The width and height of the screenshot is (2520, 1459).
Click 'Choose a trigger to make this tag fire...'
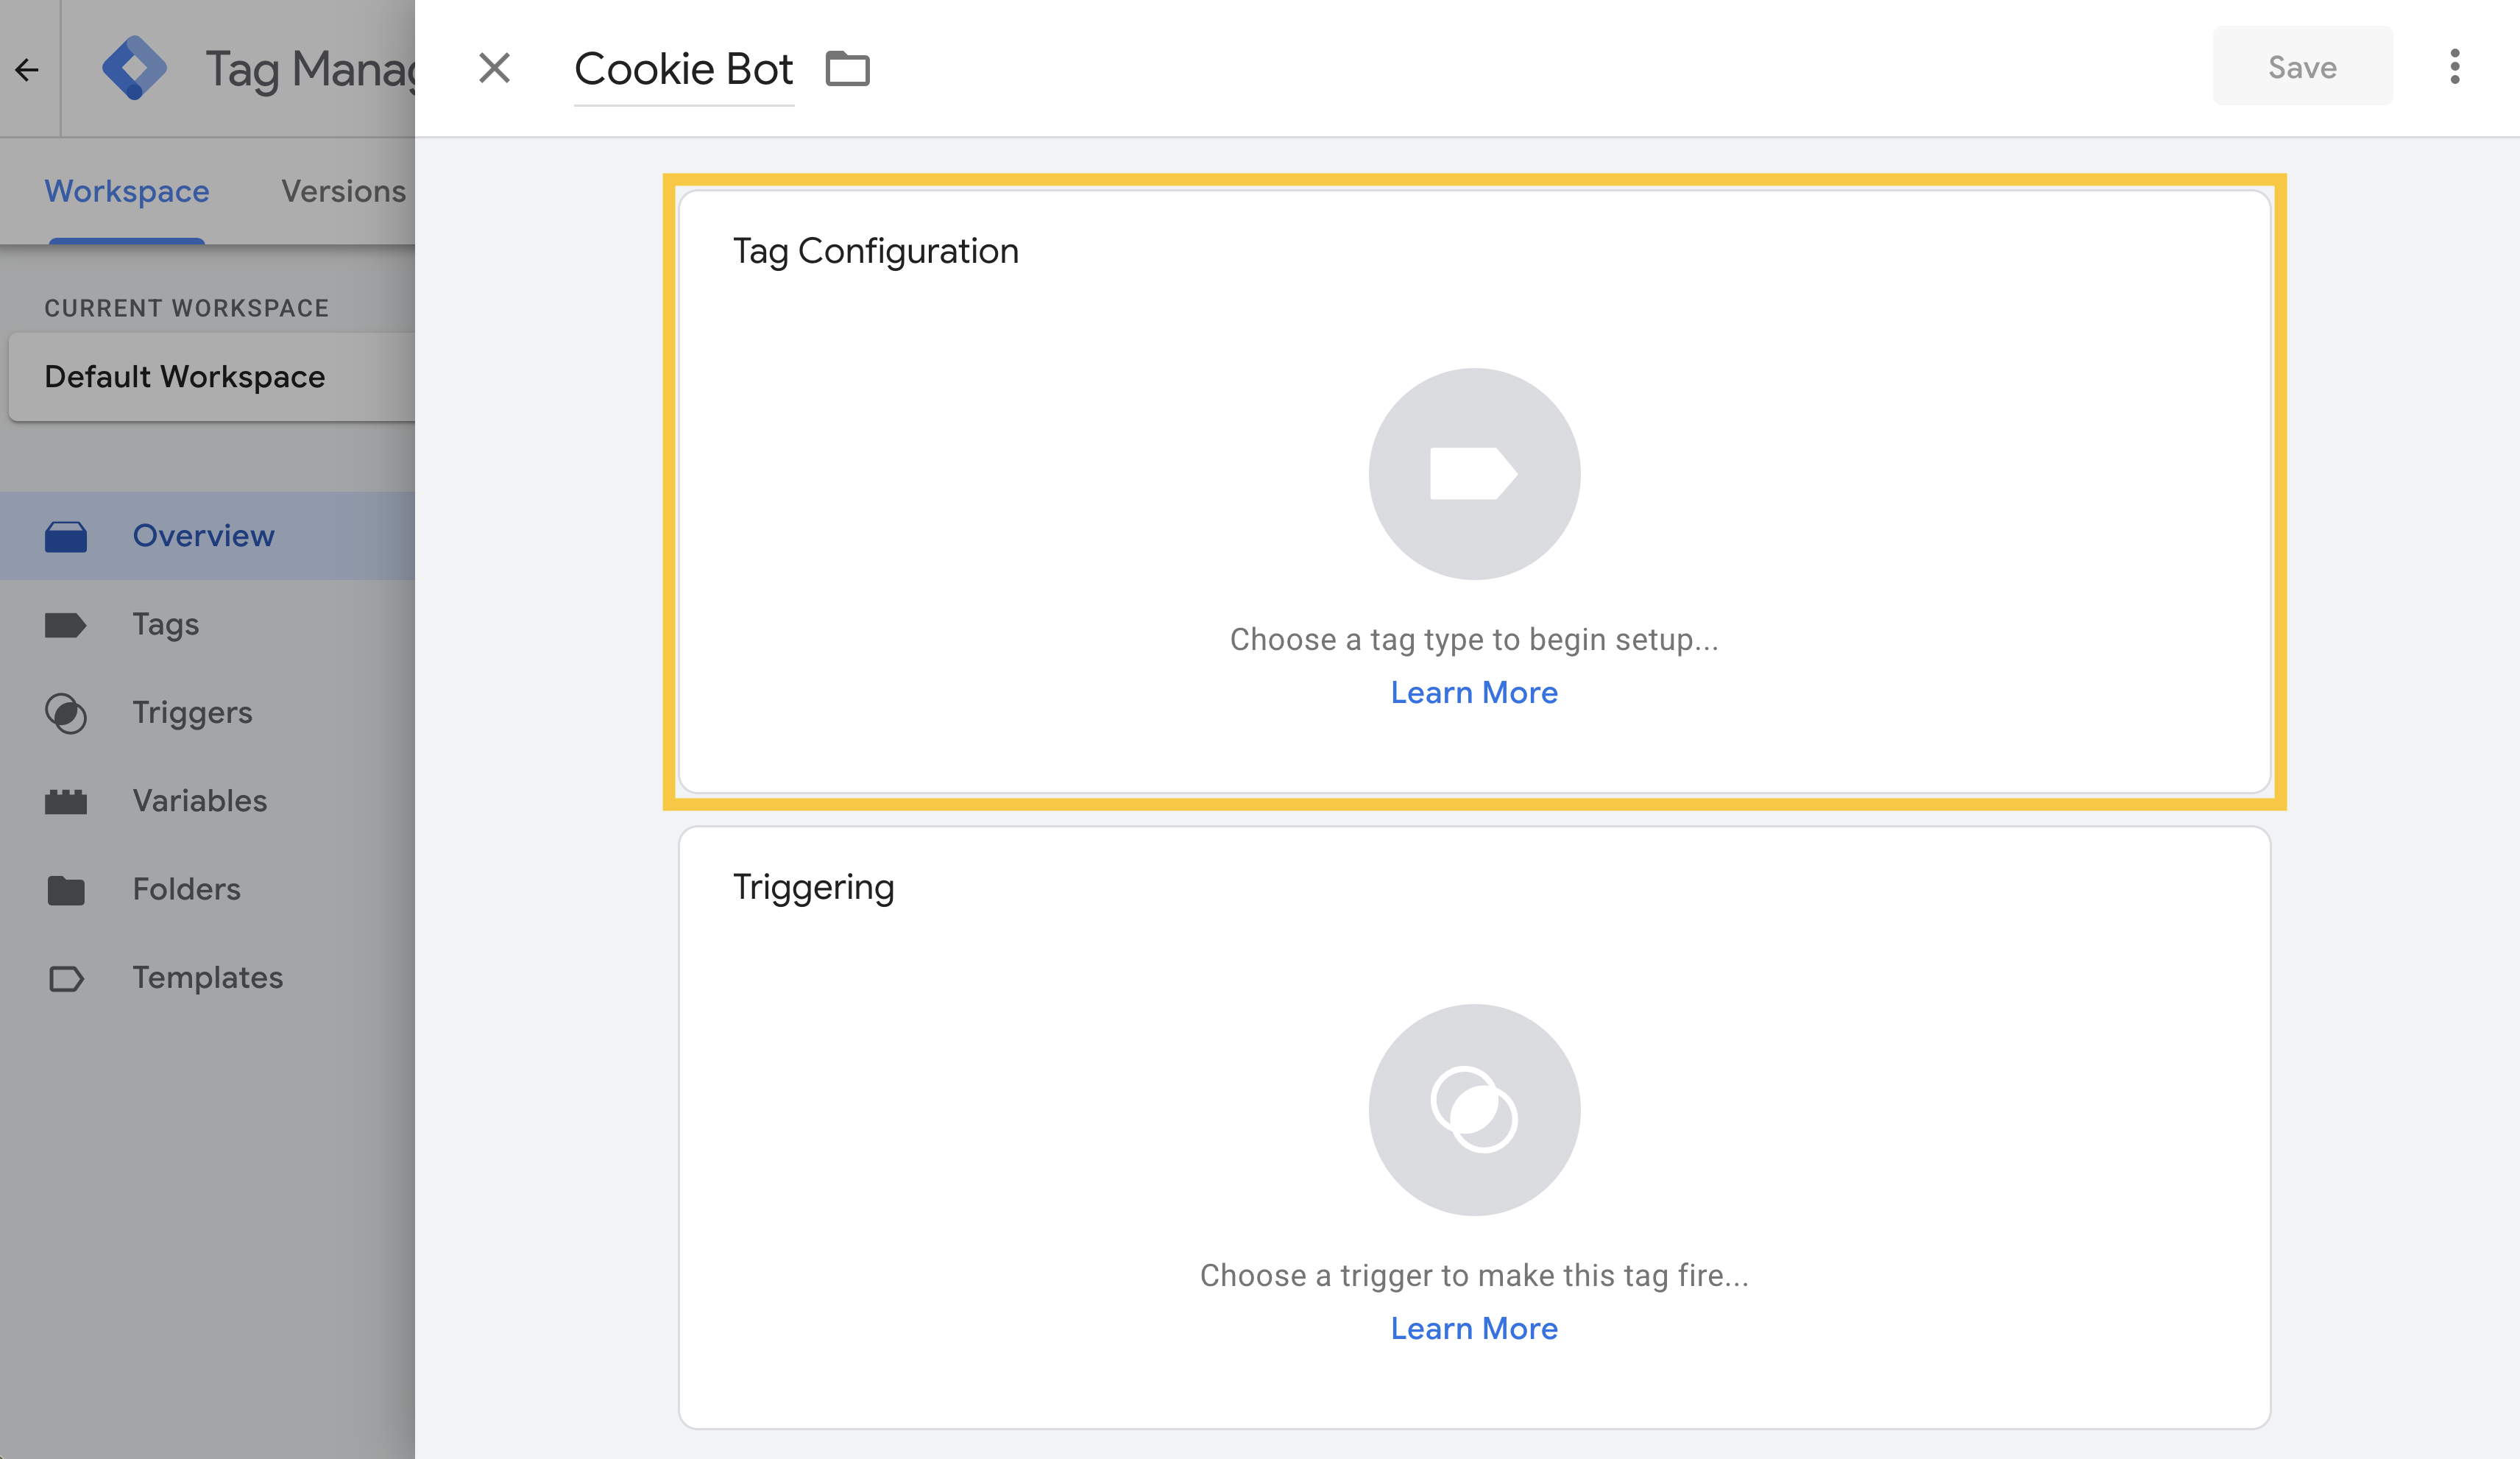click(x=1474, y=1275)
